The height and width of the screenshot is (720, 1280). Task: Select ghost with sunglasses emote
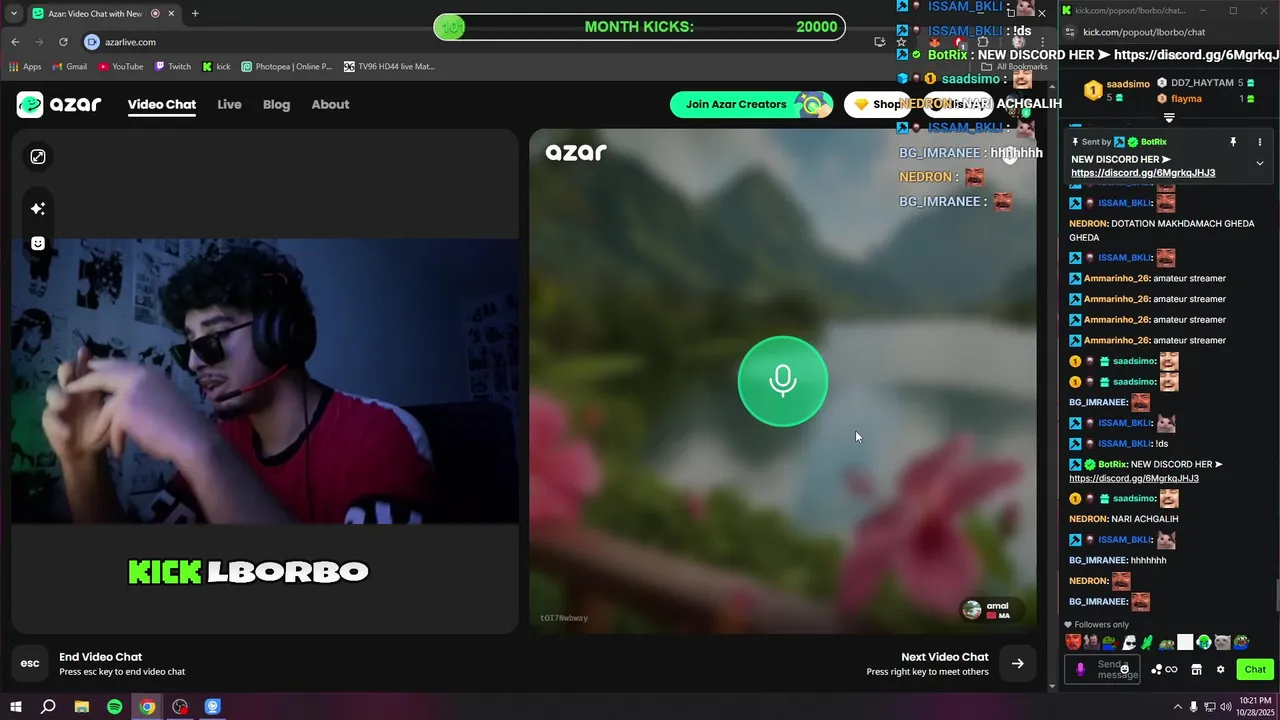(x=1129, y=642)
